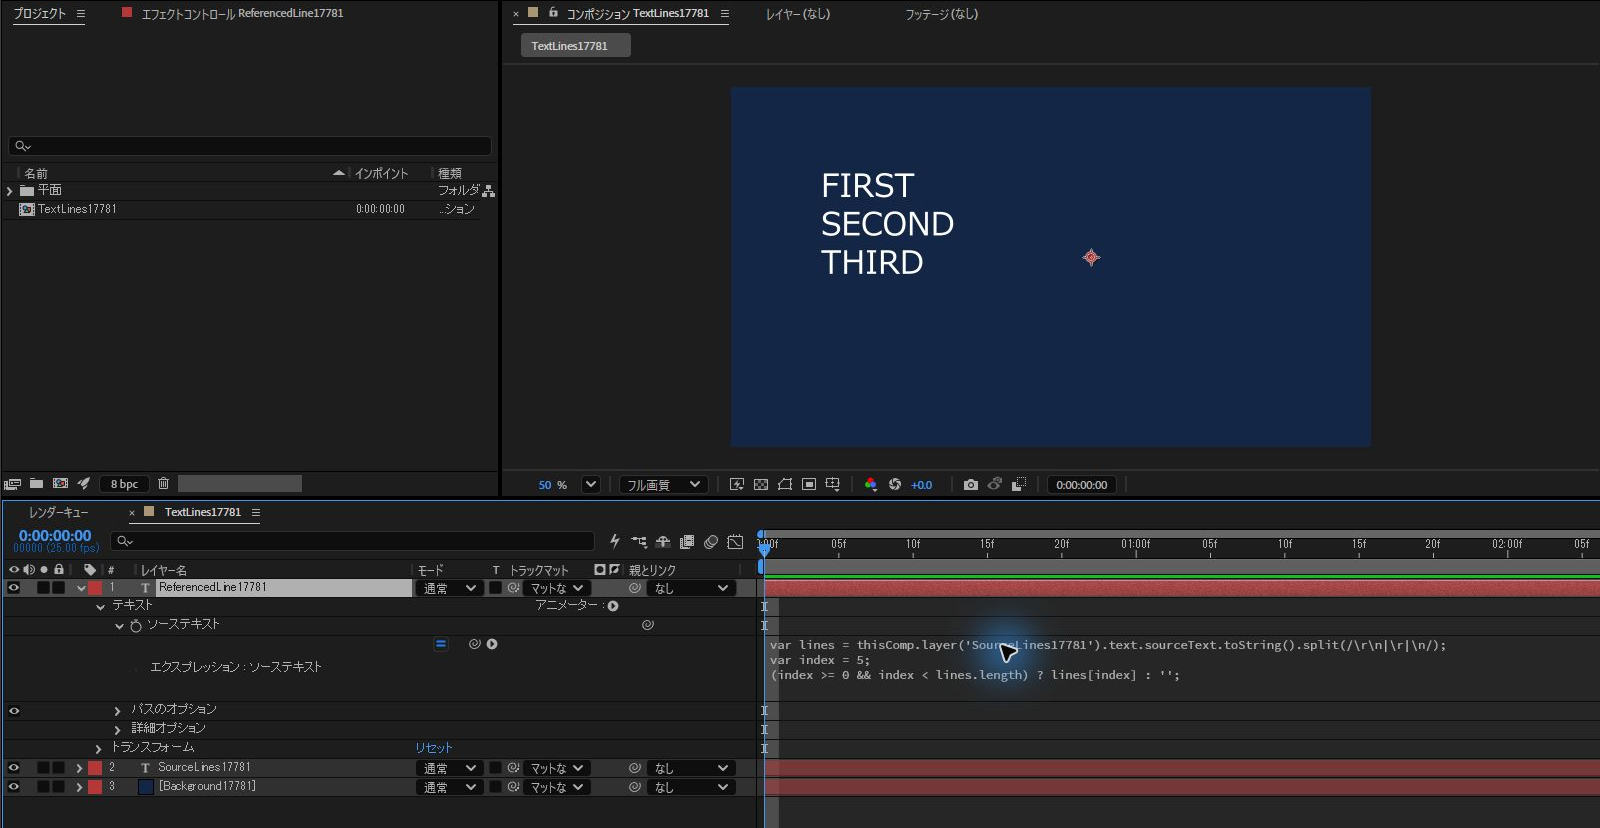Enable region of interest in viewer
This screenshot has height=828, width=1600.
click(x=809, y=485)
